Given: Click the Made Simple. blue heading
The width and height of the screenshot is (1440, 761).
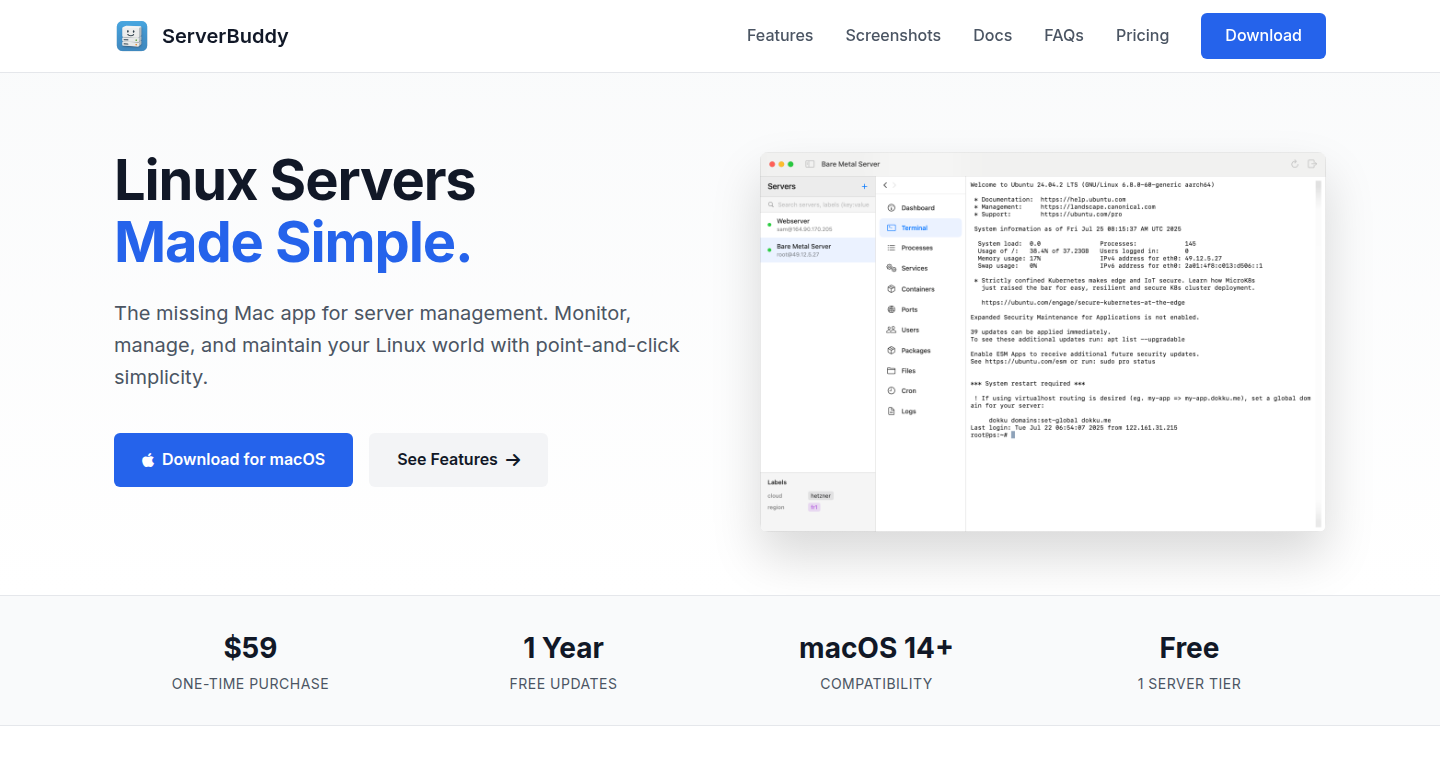Looking at the screenshot, I should [292, 242].
